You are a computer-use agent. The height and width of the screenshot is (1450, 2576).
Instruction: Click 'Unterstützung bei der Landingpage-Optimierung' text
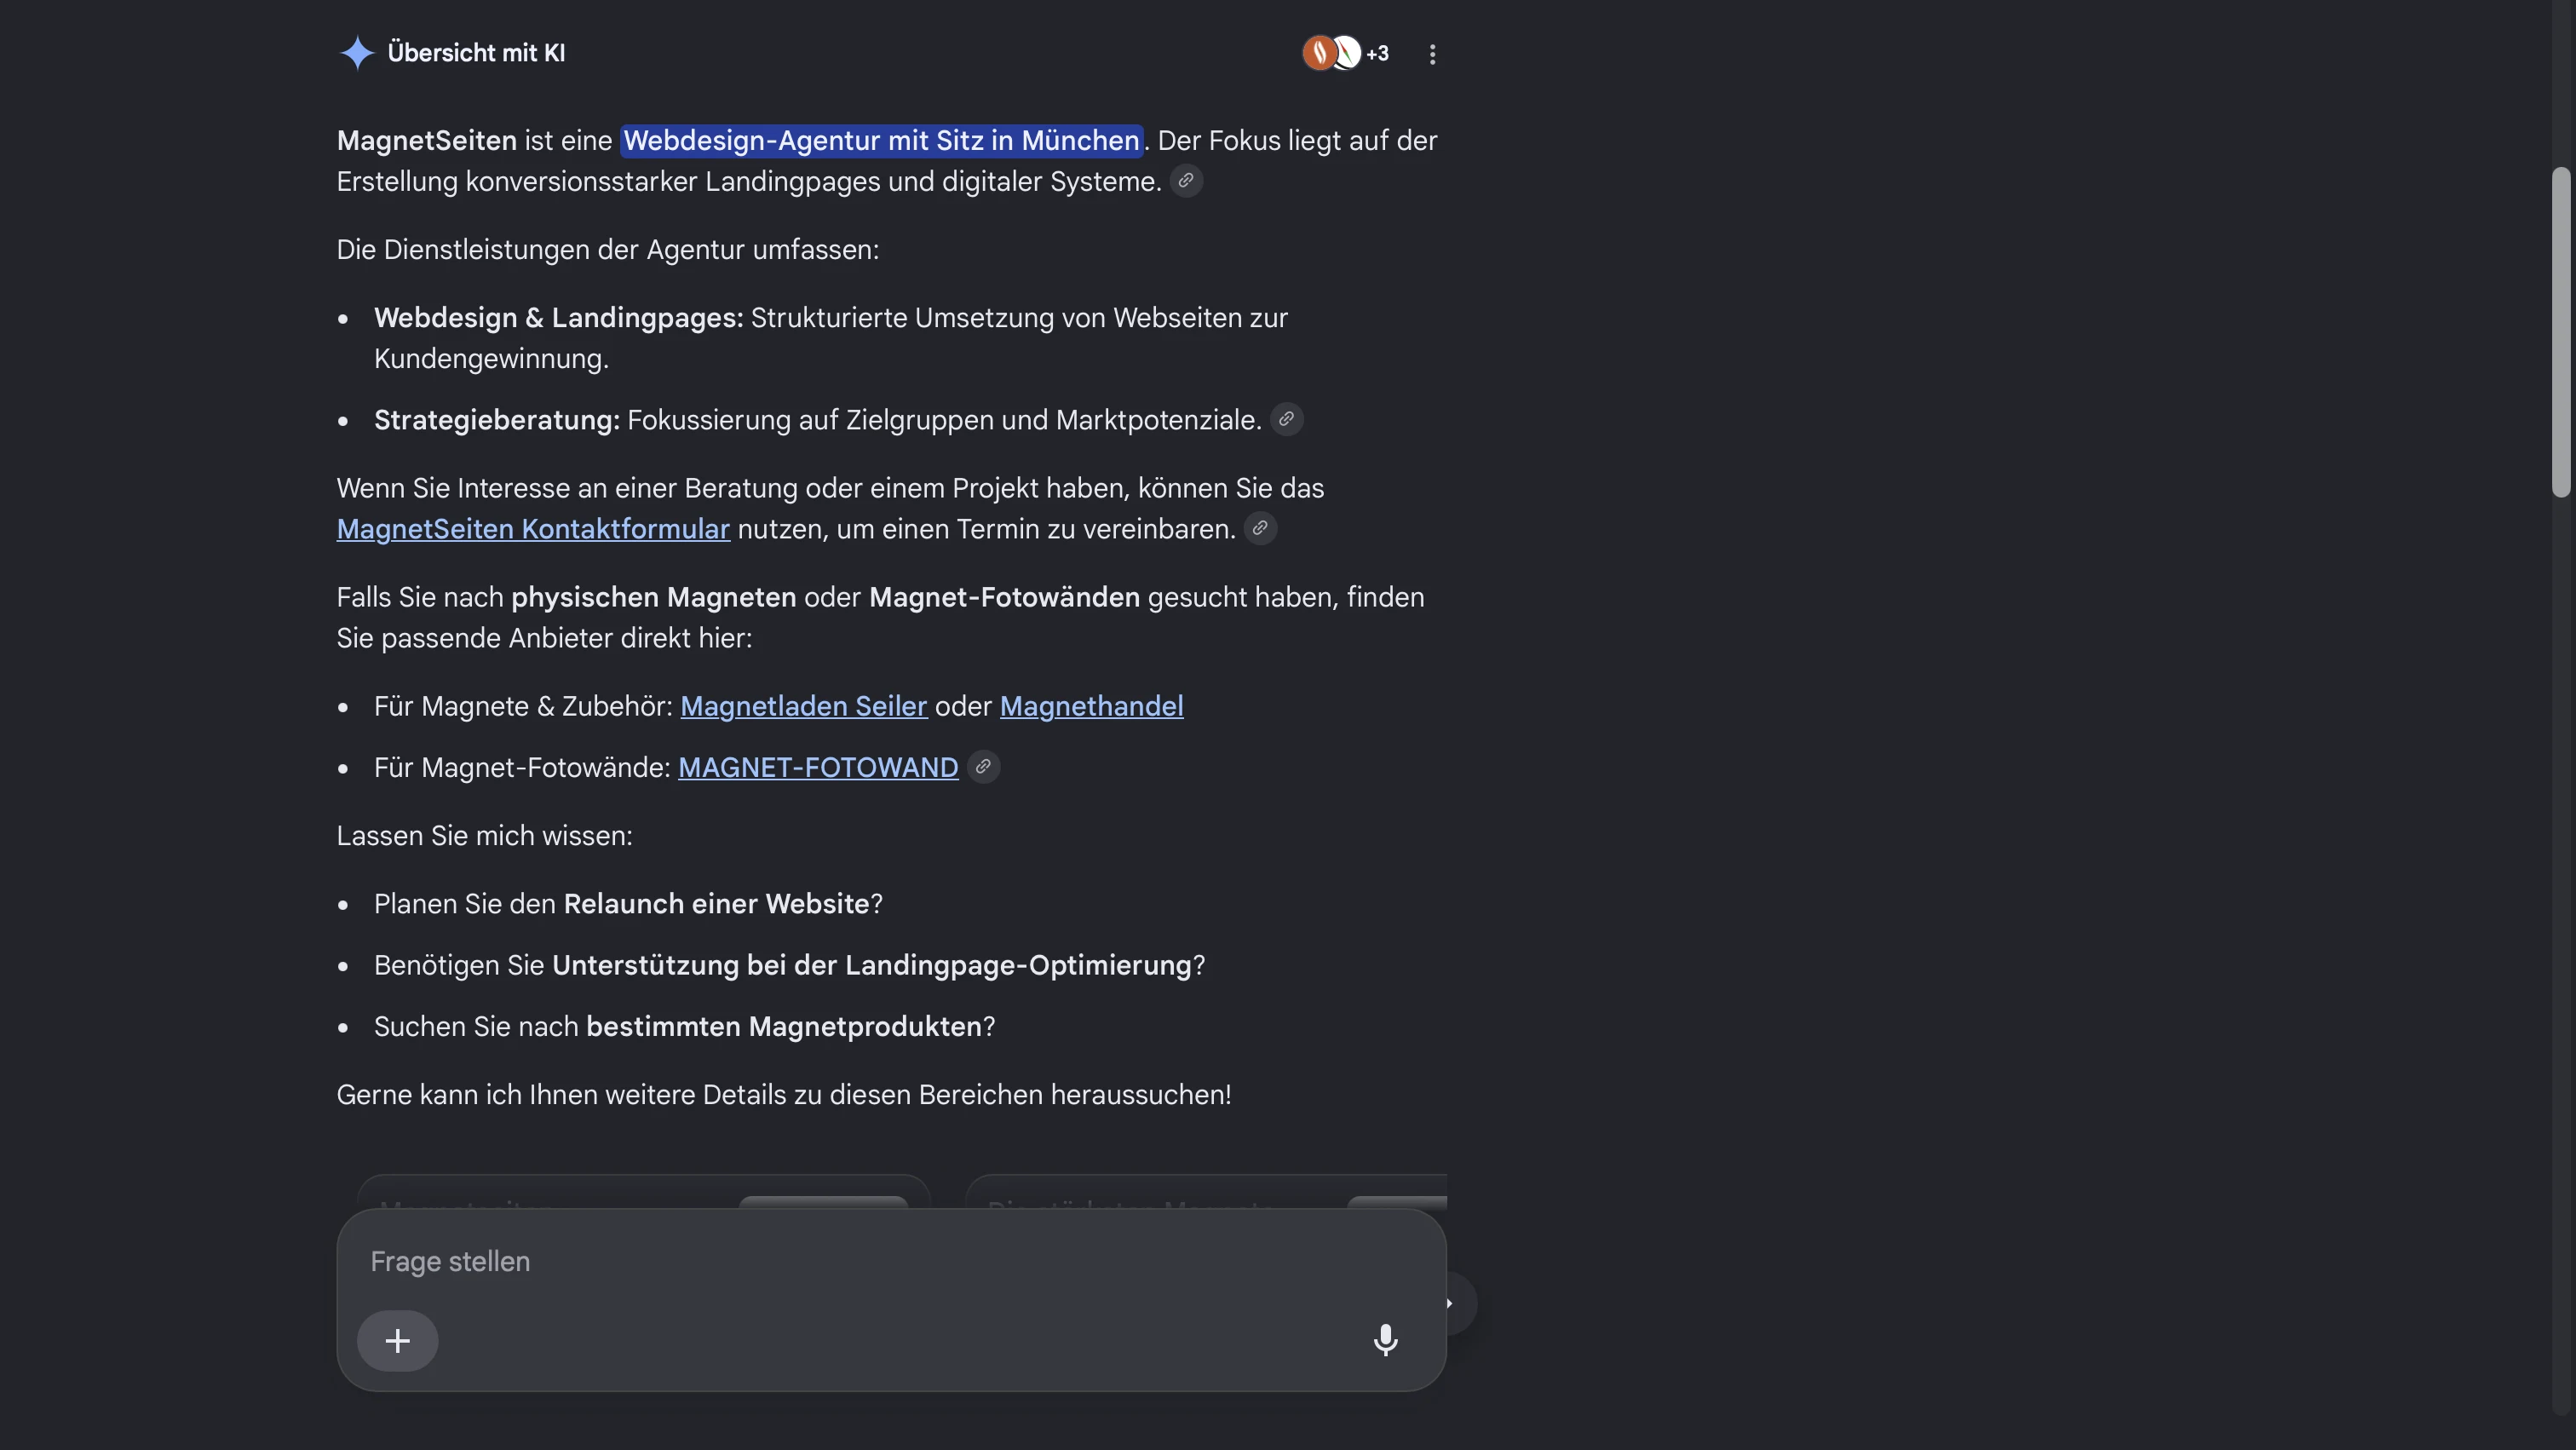(872, 965)
